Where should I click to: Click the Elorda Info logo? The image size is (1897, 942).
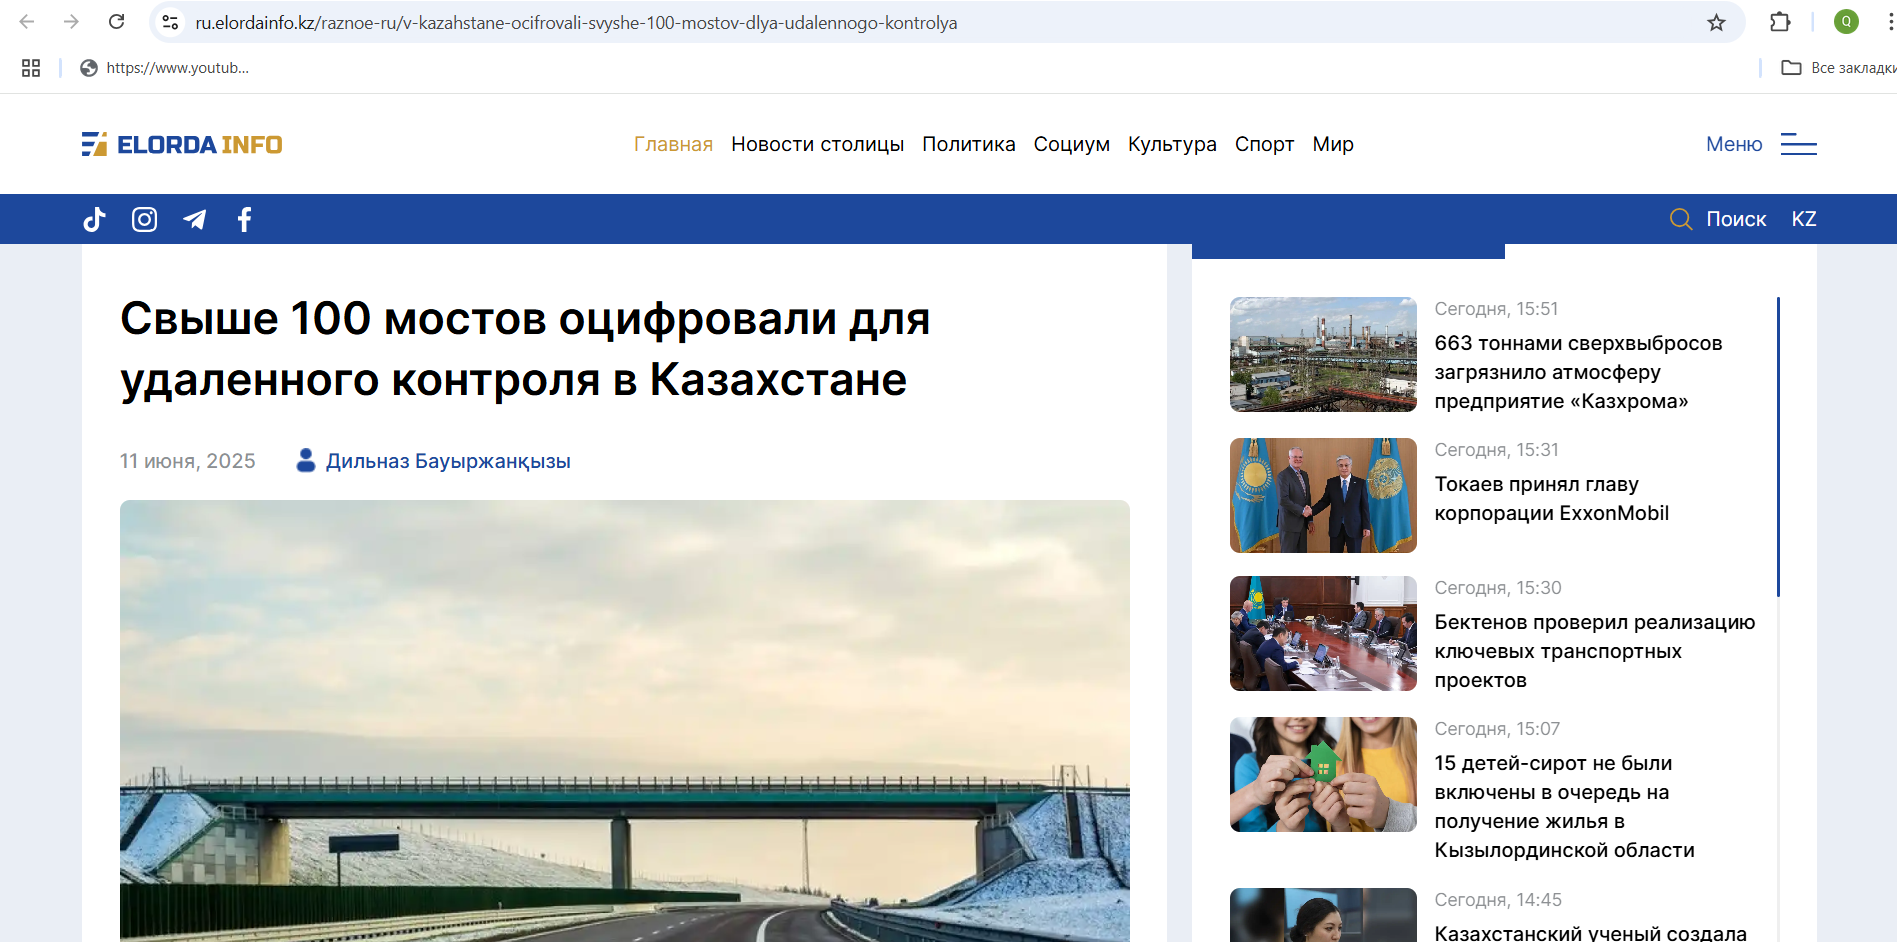182,144
